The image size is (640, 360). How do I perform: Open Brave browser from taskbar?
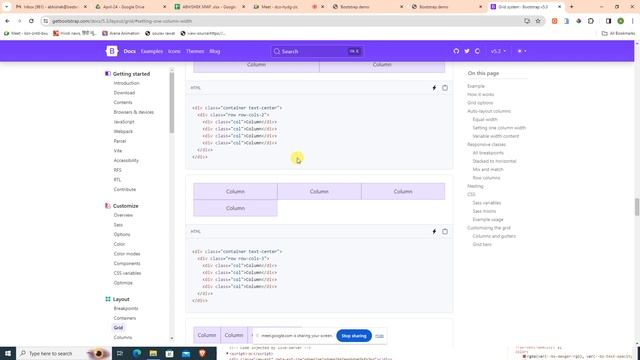click(x=202, y=353)
